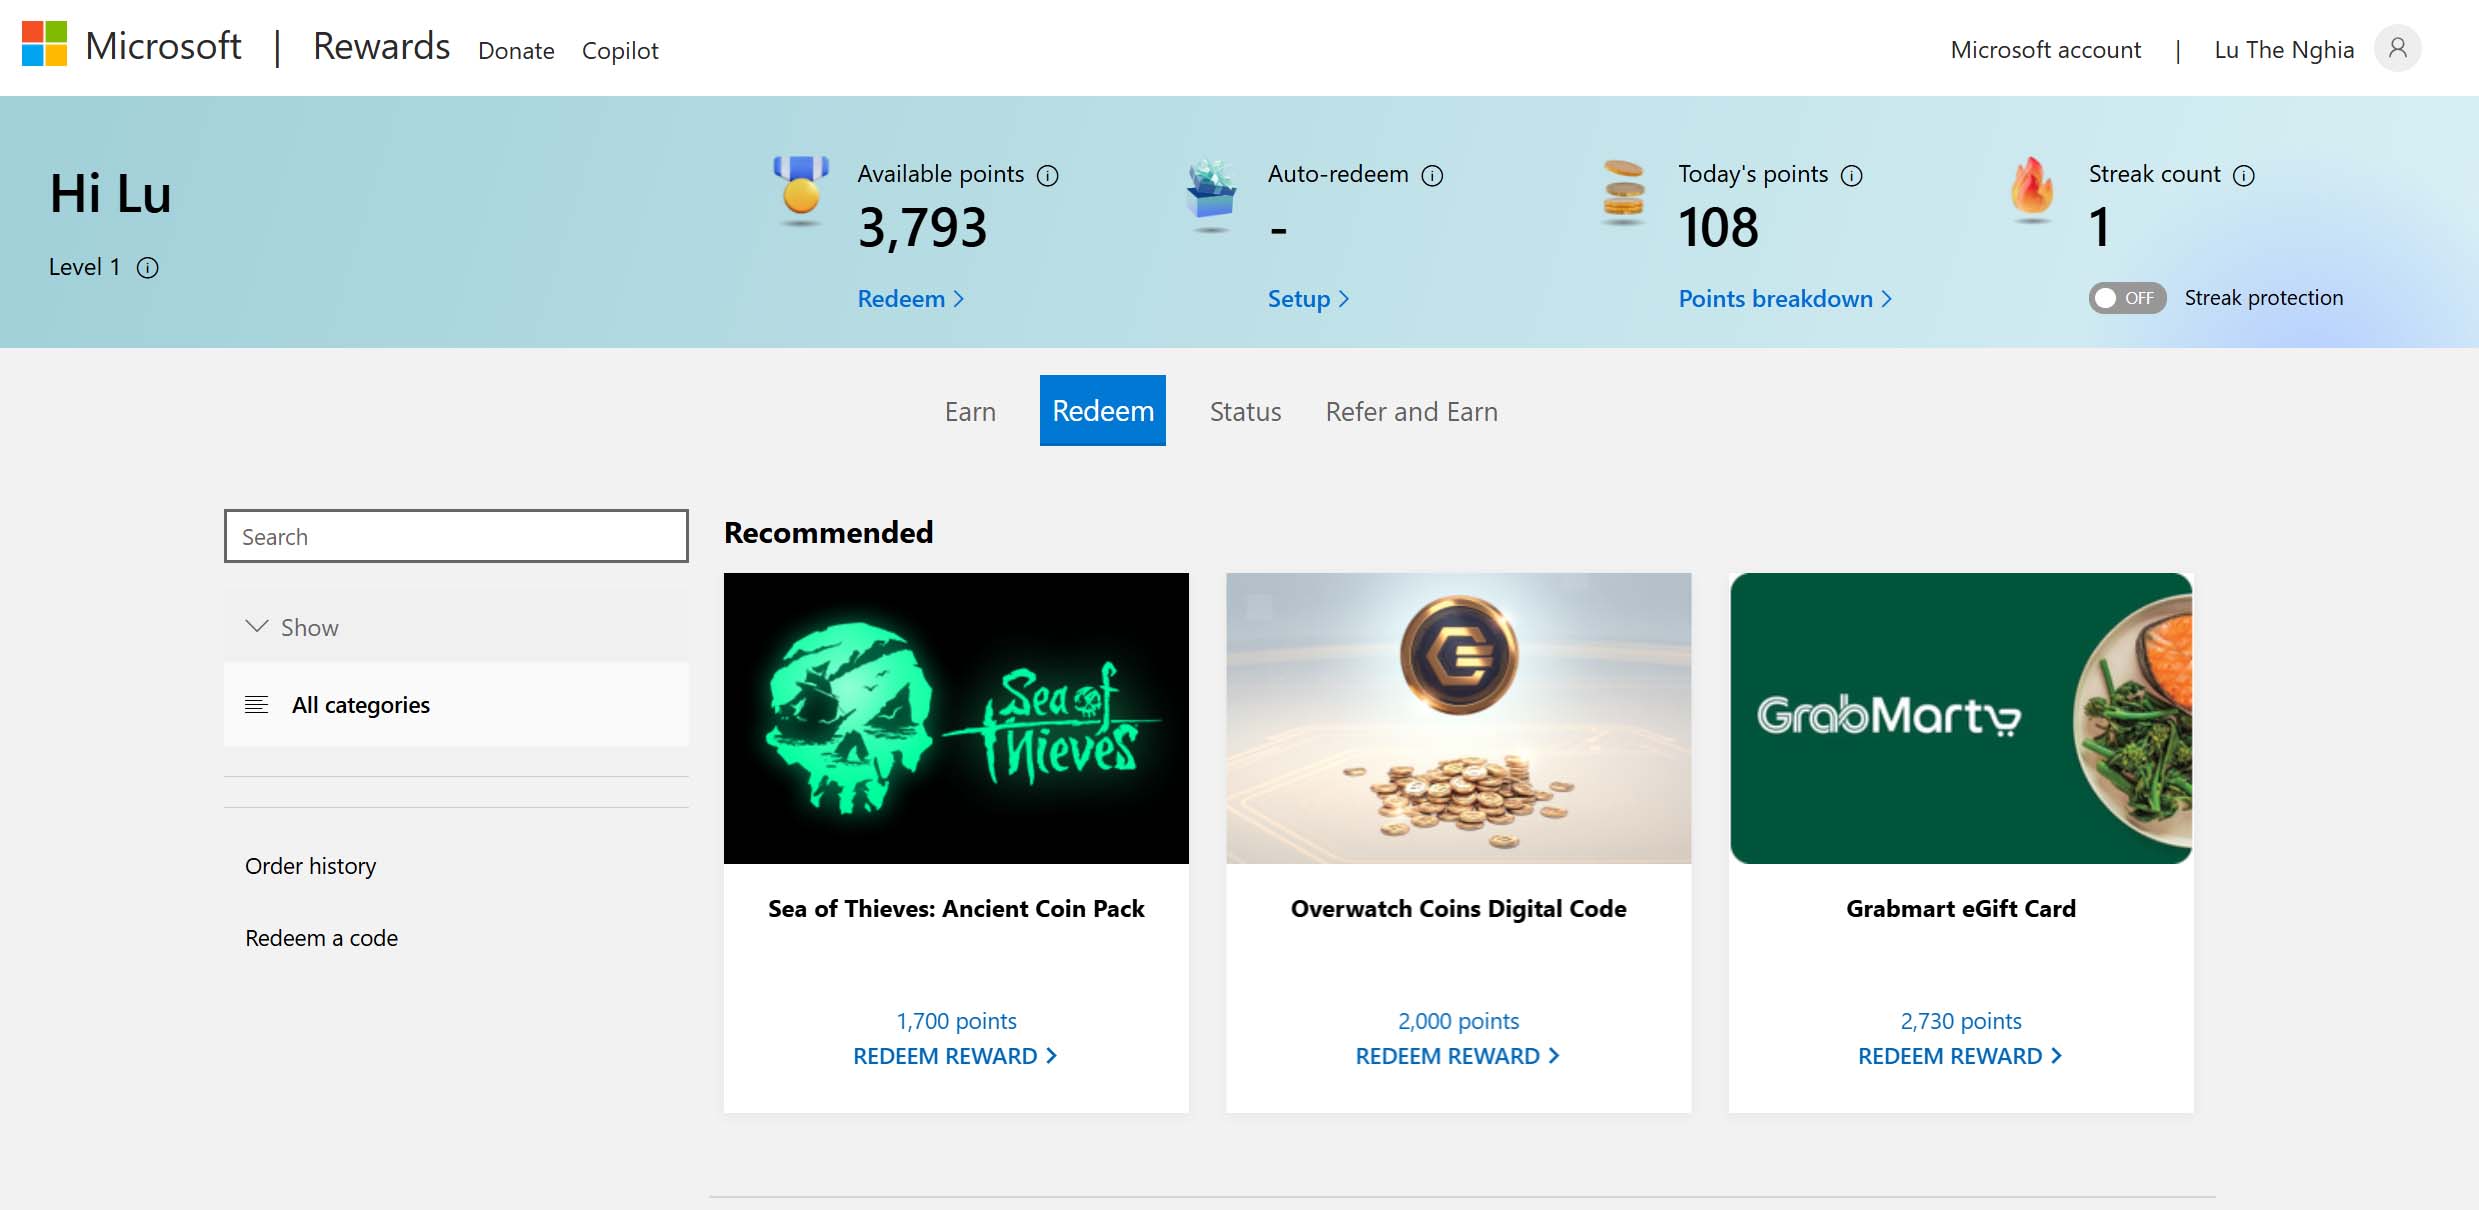
Task: Open the Refer and Earn tab
Action: point(1411,411)
